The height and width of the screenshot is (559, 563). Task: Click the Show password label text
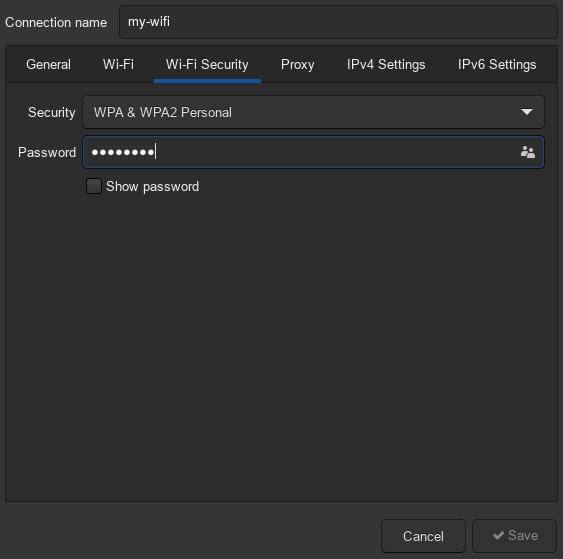(x=152, y=186)
